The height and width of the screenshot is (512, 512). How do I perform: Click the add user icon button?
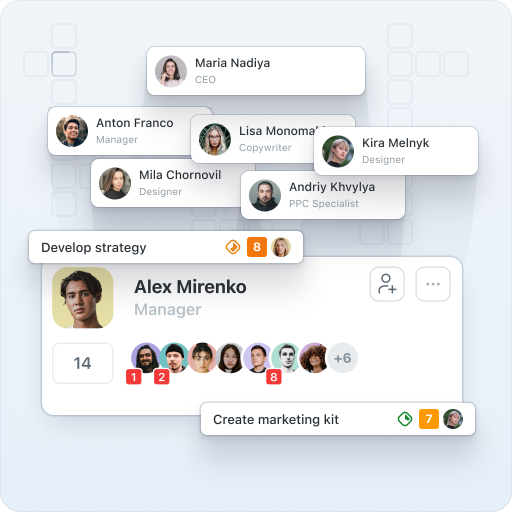[387, 284]
